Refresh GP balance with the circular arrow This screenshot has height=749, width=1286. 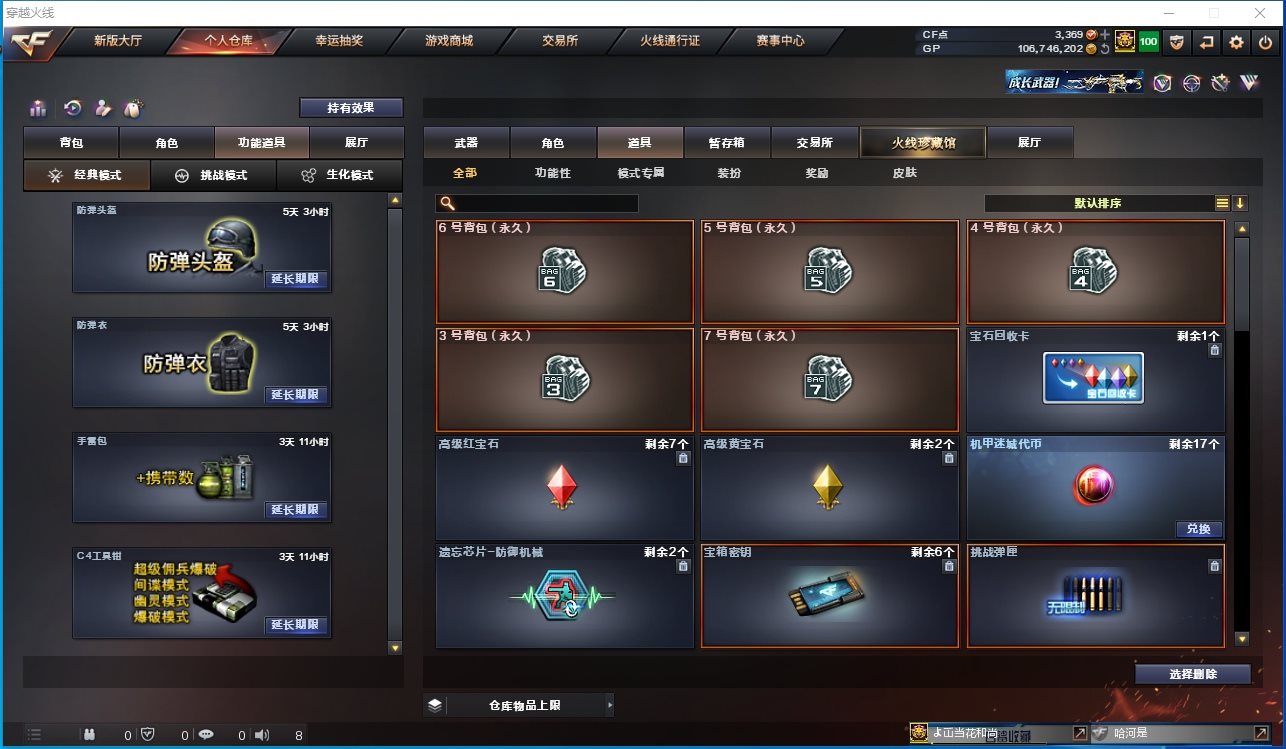click(x=1105, y=48)
